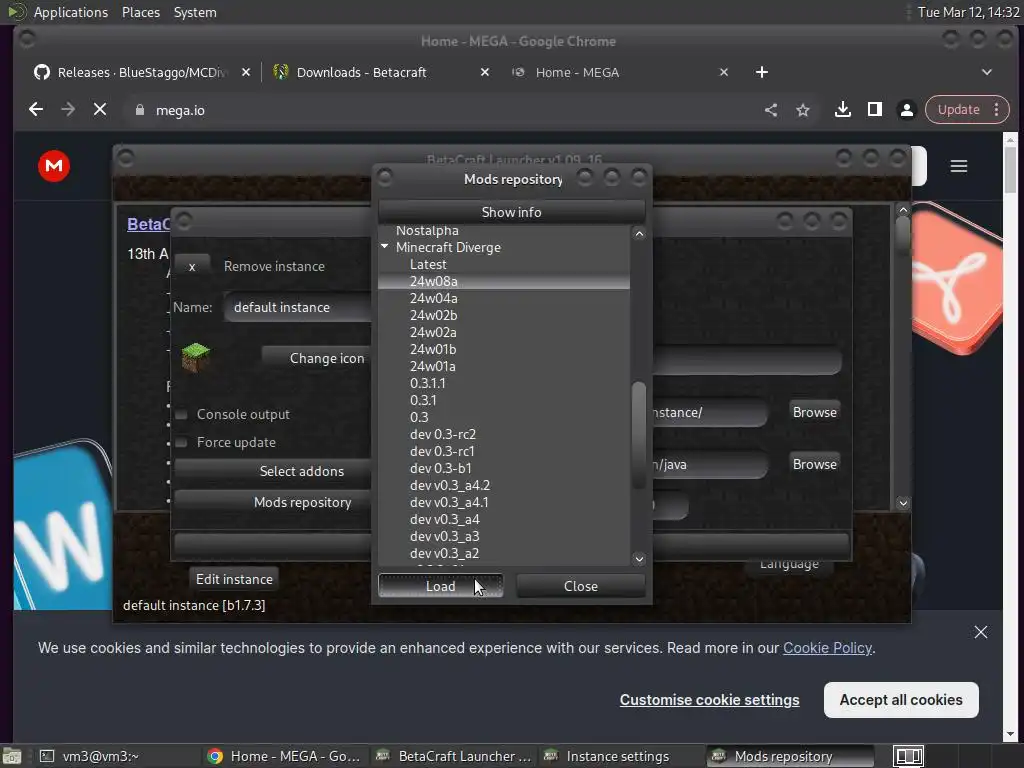
Task: Bookmark this page with star icon
Action: [803, 110]
